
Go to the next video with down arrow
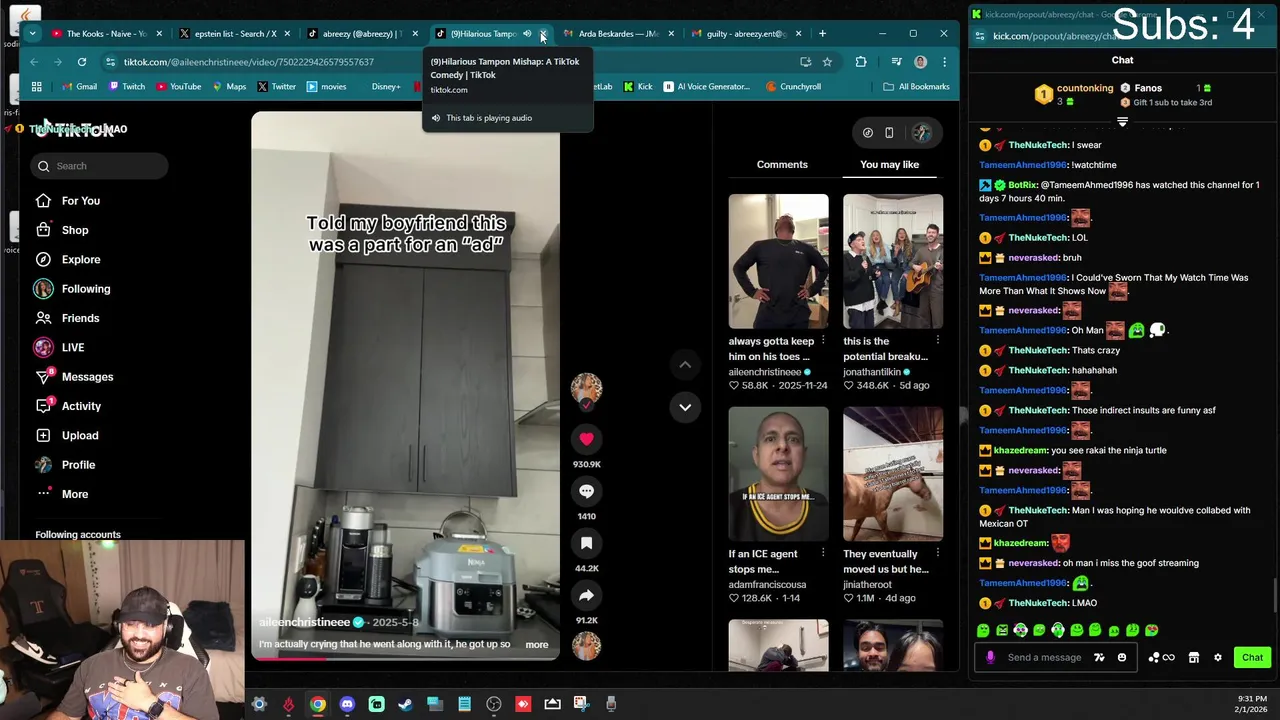685,407
